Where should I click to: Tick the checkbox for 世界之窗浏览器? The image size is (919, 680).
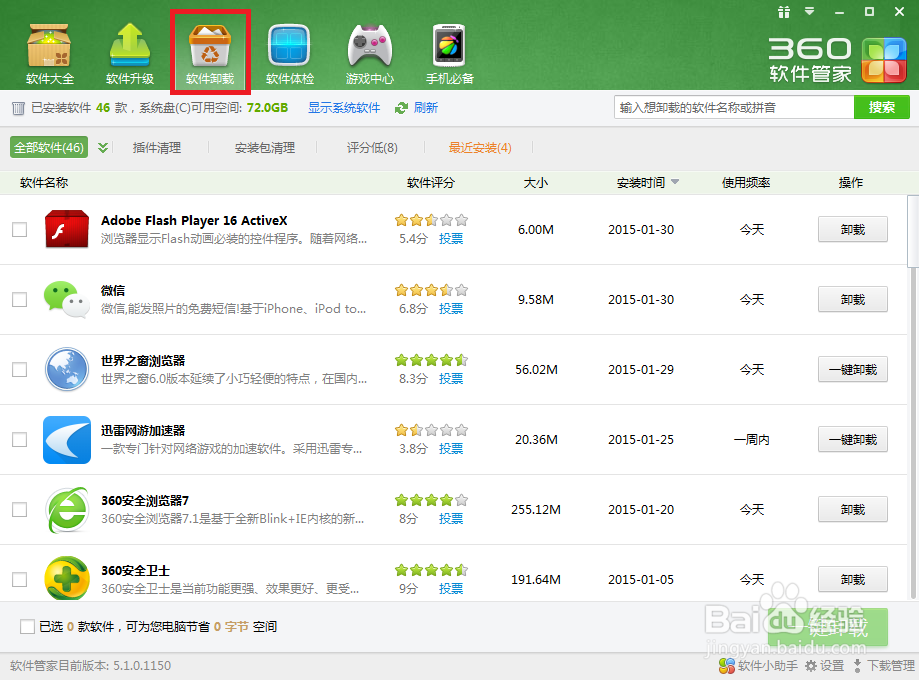pyautogui.click(x=20, y=369)
